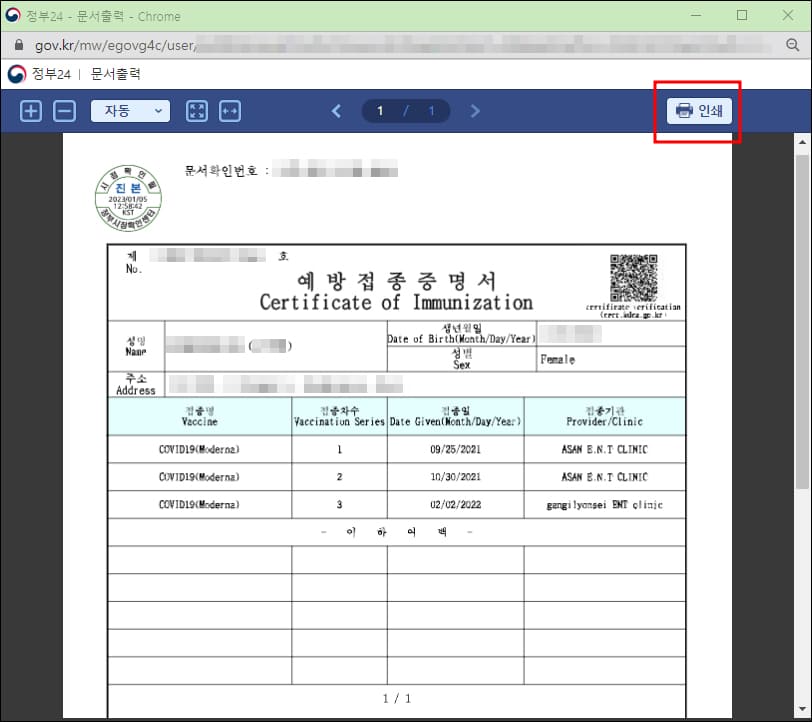Viewport: 812px width, 722px height.
Task: Select the fit-to-page view icon
Action: coord(196,110)
